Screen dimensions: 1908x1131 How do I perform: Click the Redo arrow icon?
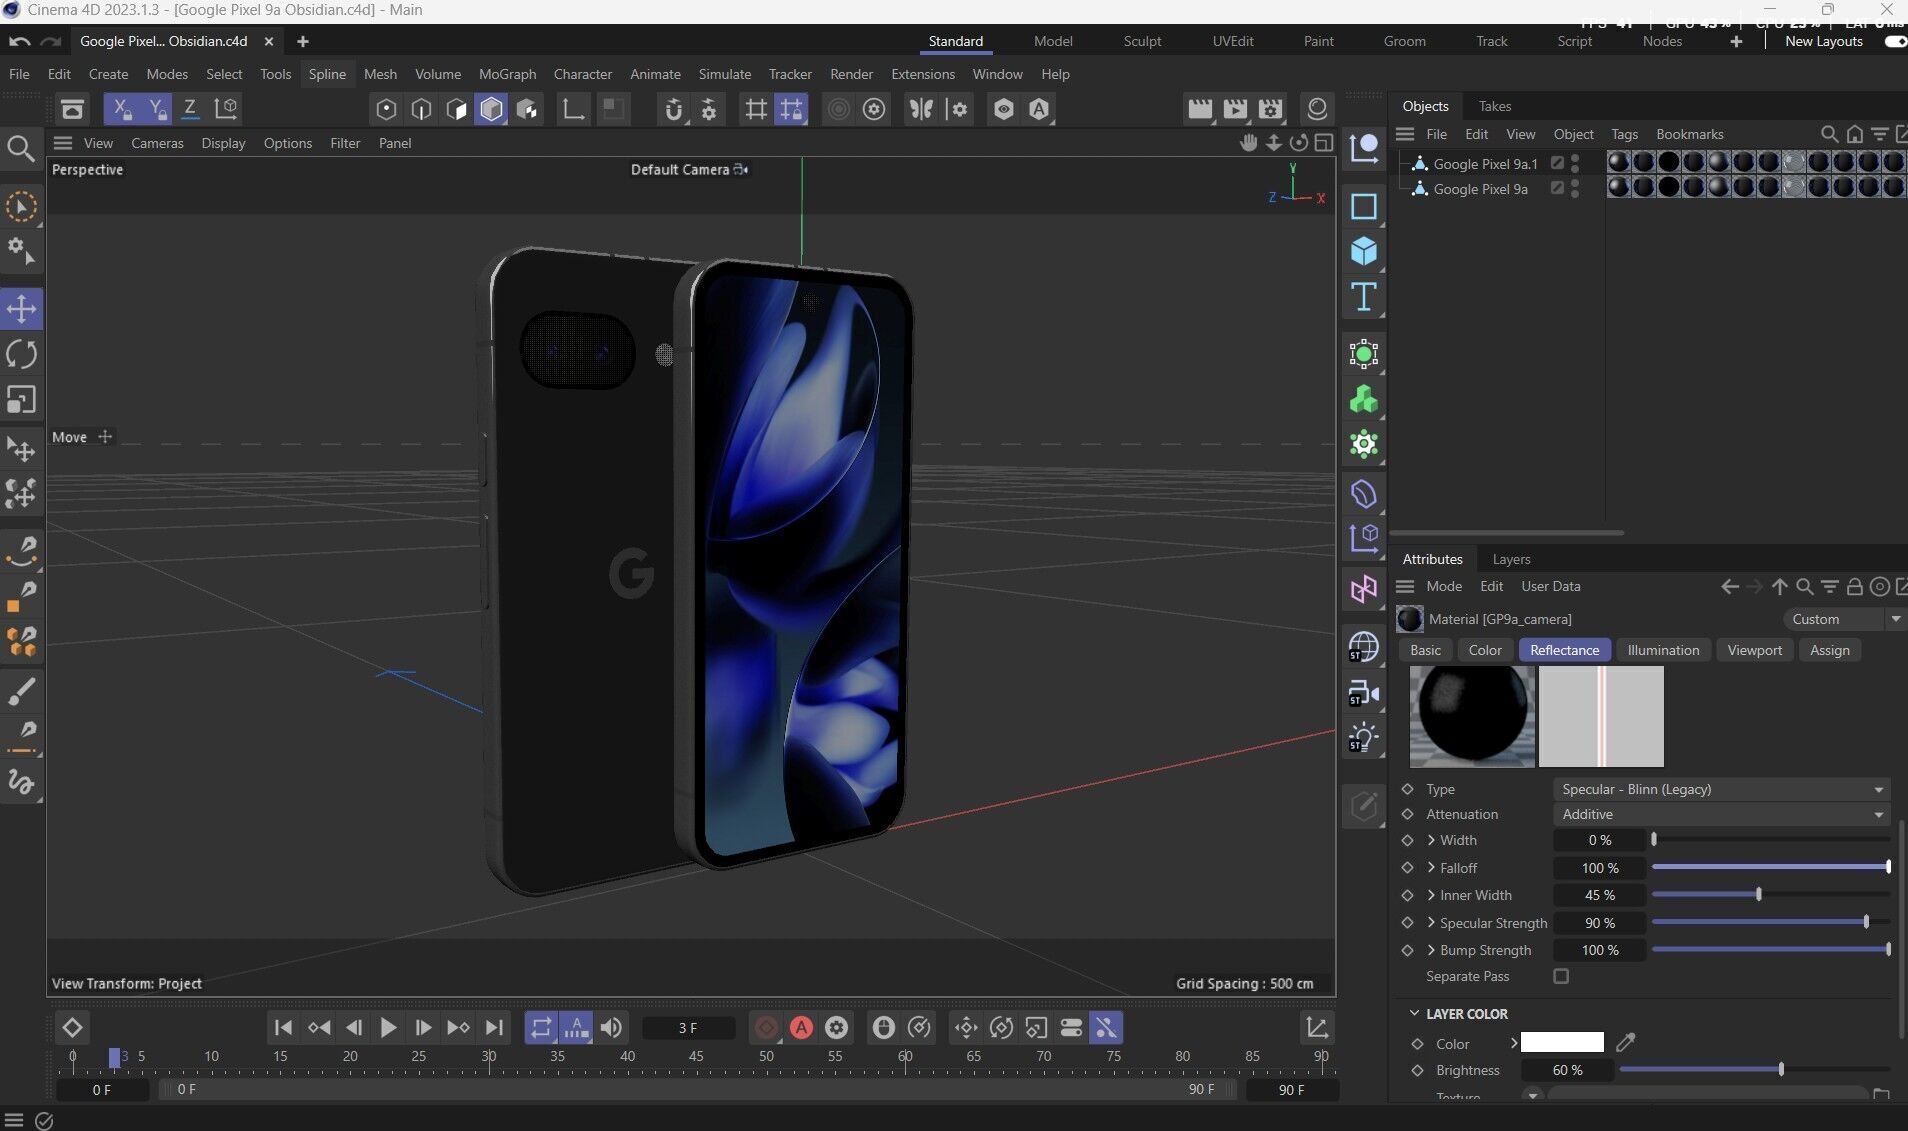[51, 41]
